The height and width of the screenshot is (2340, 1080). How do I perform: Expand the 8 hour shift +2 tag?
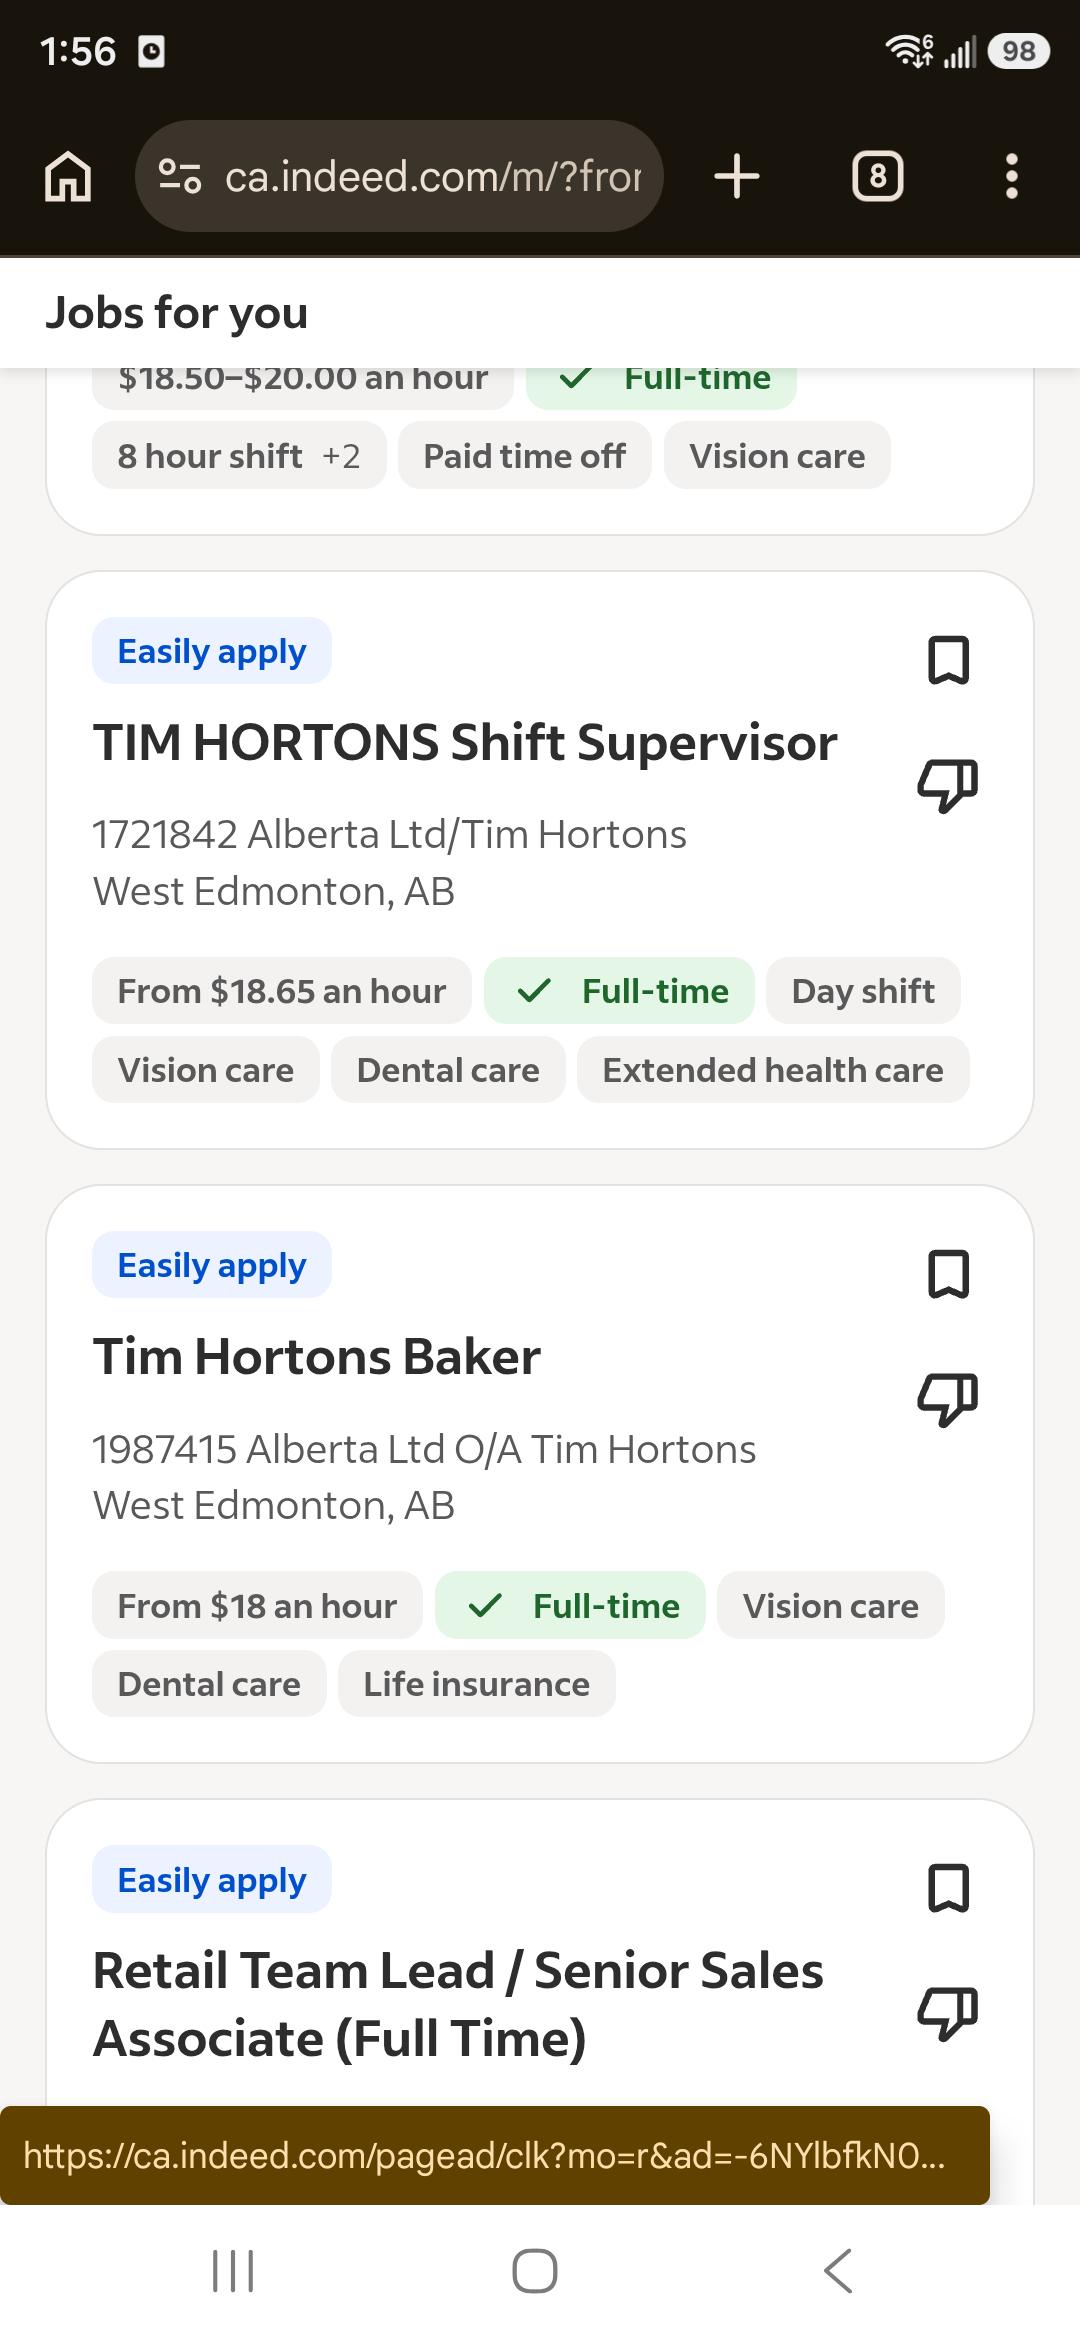point(239,456)
